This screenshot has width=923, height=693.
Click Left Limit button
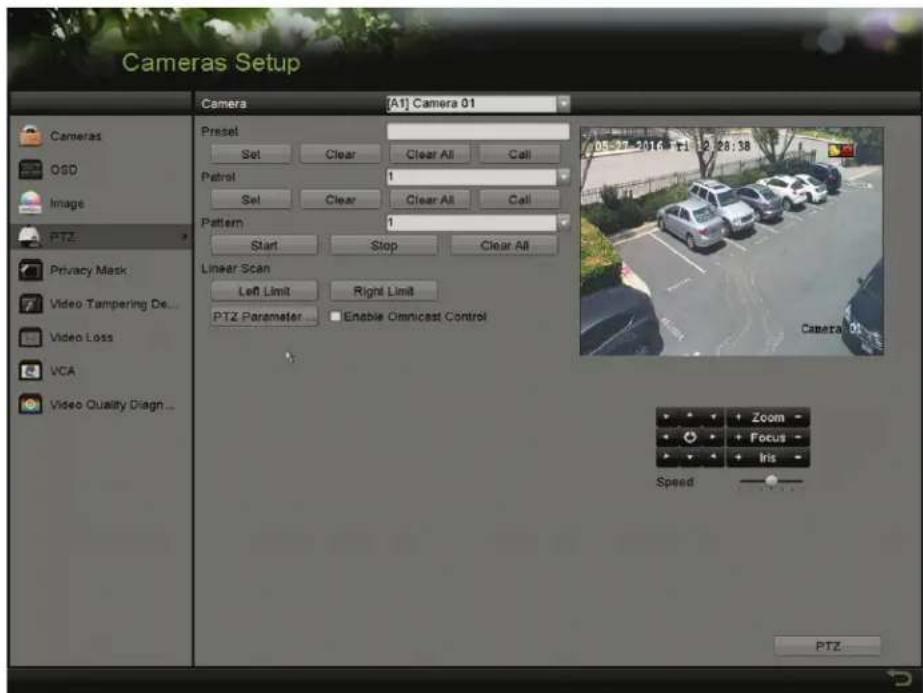click(x=264, y=291)
